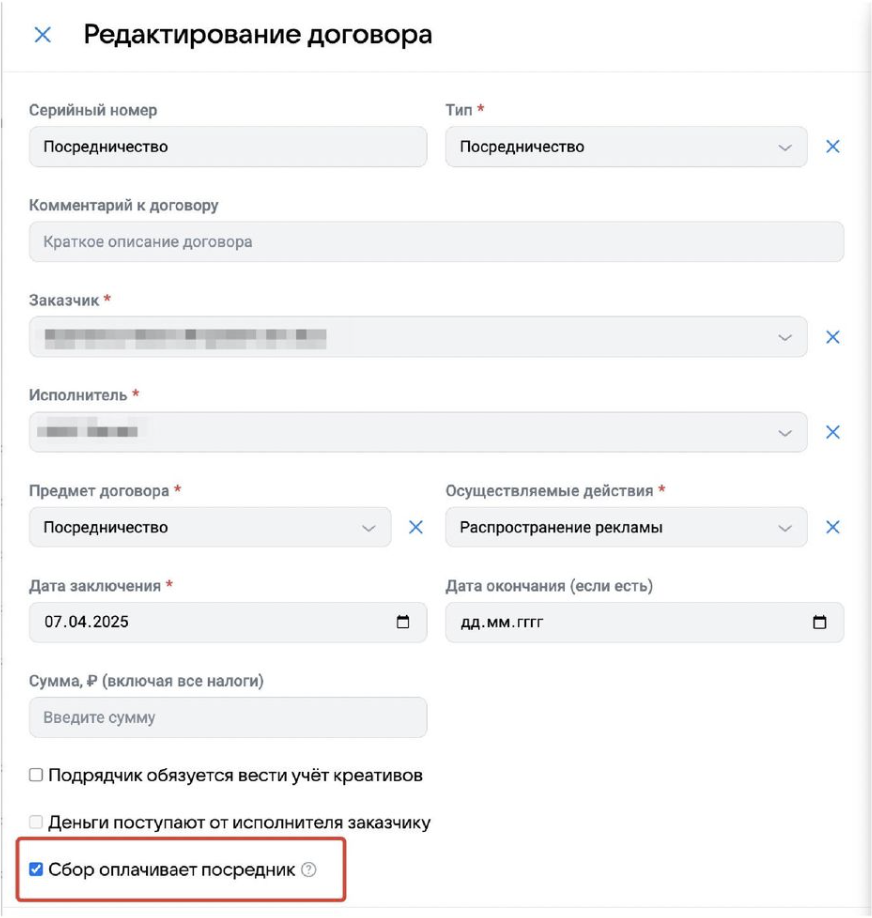Image resolution: width=872 pixels, height=918 pixels.
Task: Focus the 'Введите сумму' amount field
Action: tap(228, 717)
